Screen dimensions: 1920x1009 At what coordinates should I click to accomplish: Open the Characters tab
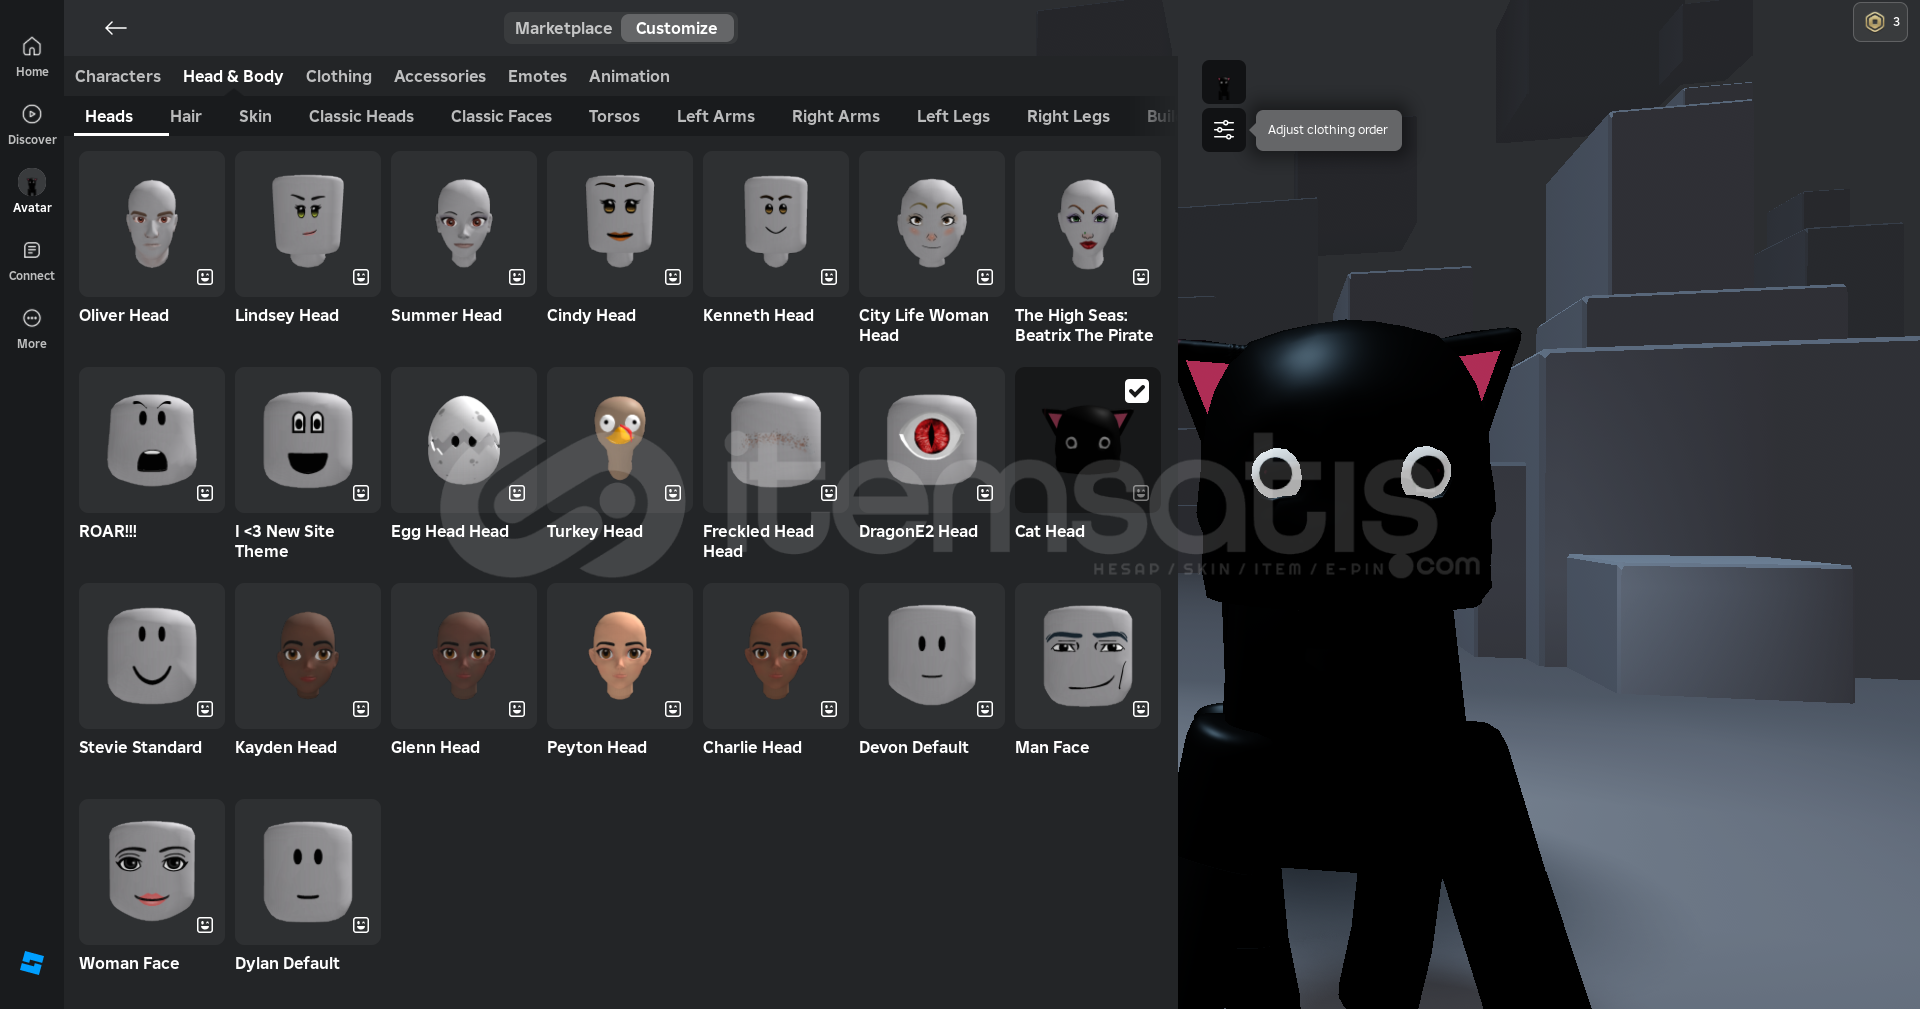[118, 76]
